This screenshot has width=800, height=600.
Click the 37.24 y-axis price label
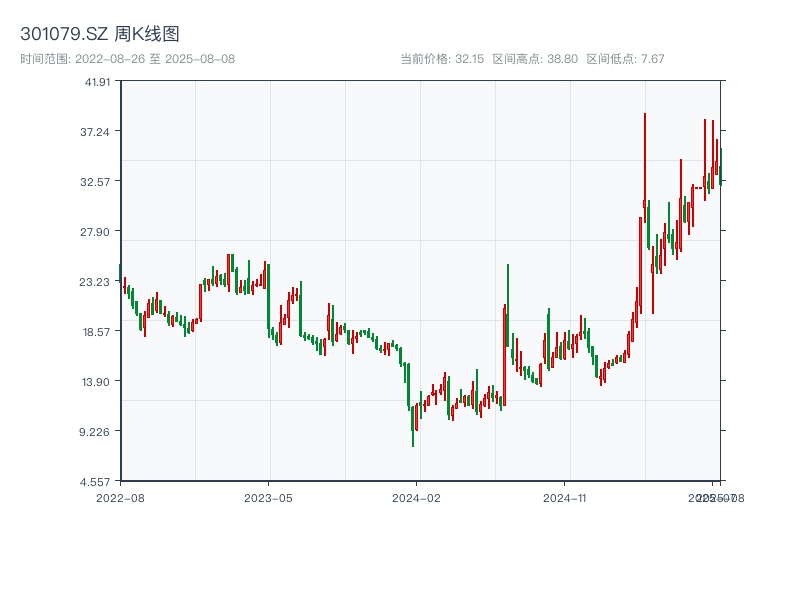point(97,132)
